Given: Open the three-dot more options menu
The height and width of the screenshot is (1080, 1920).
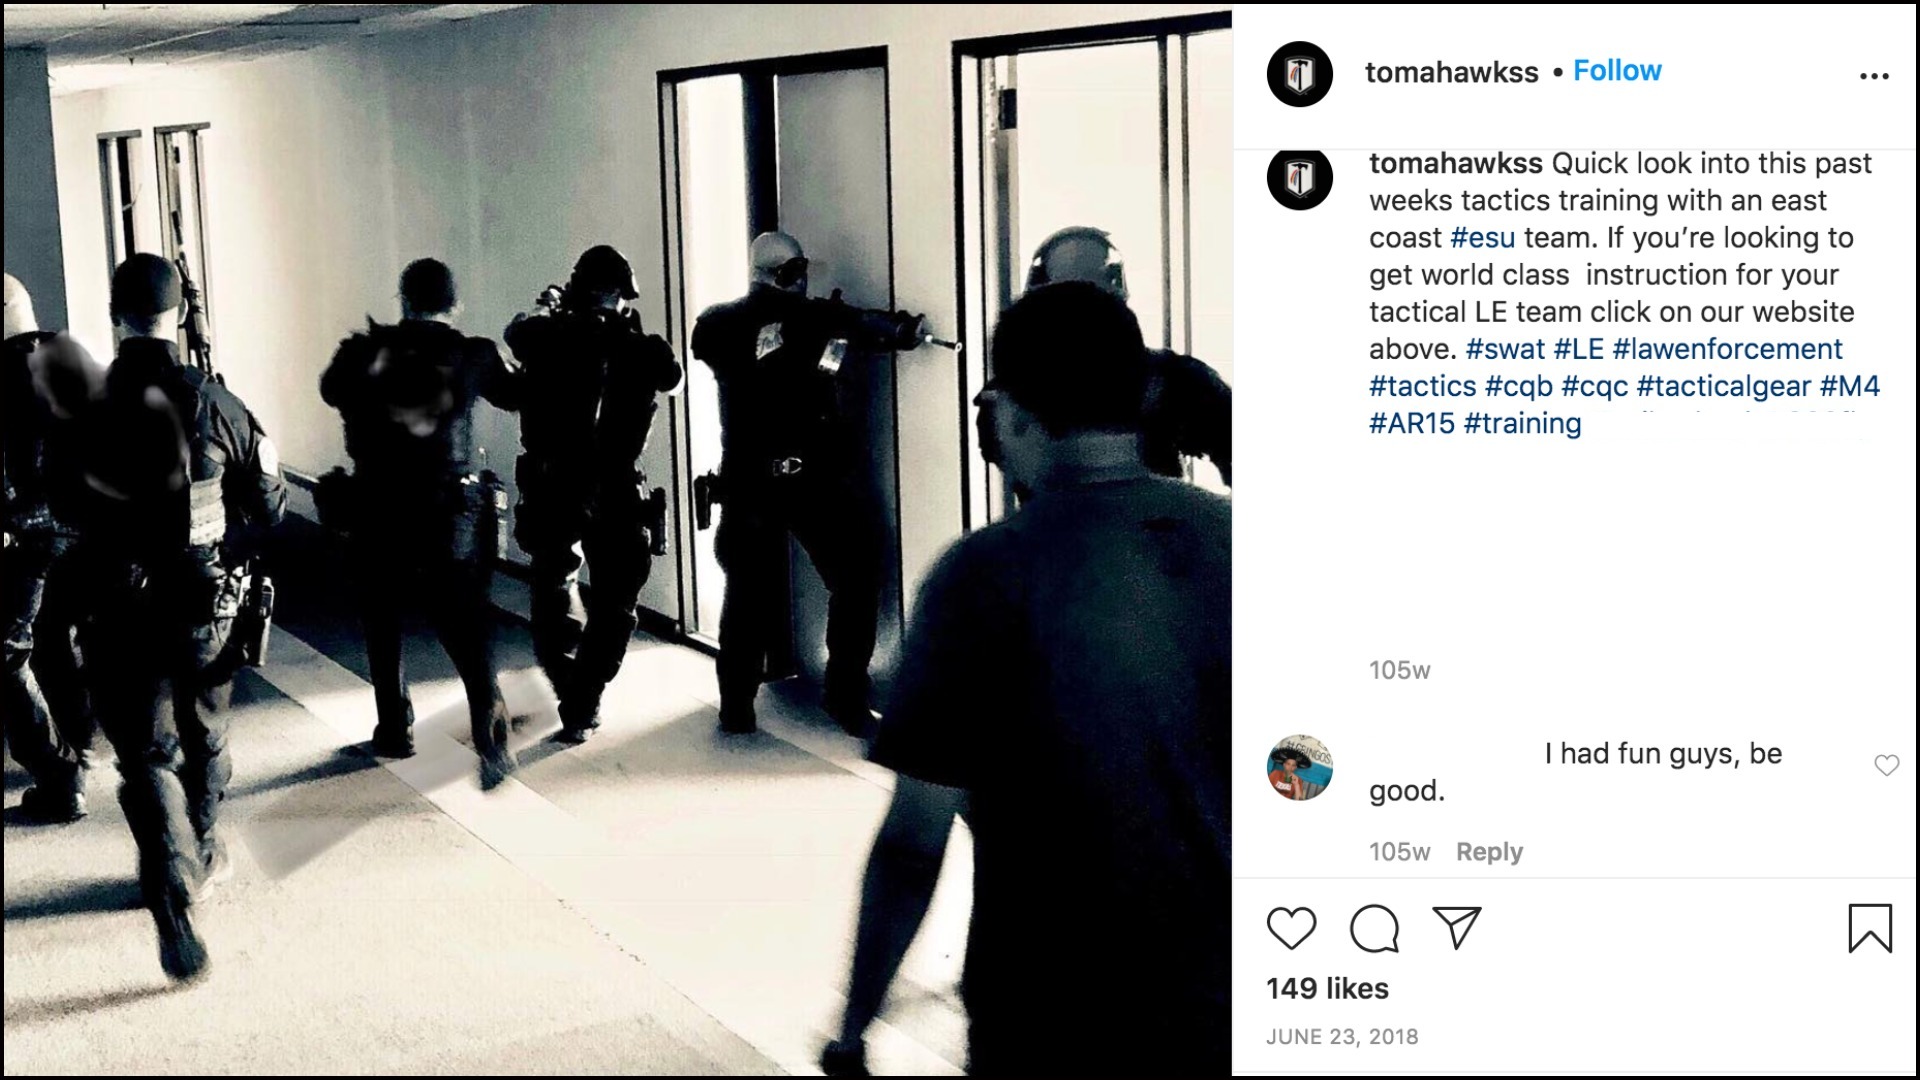Looking at the screenshot, I should [1874, 76].
